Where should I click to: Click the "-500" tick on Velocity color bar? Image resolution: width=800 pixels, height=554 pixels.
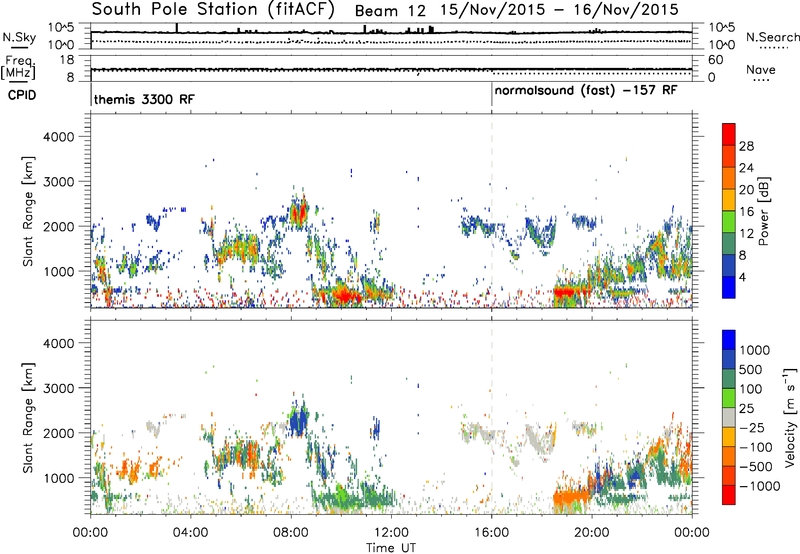coord(755,466)
